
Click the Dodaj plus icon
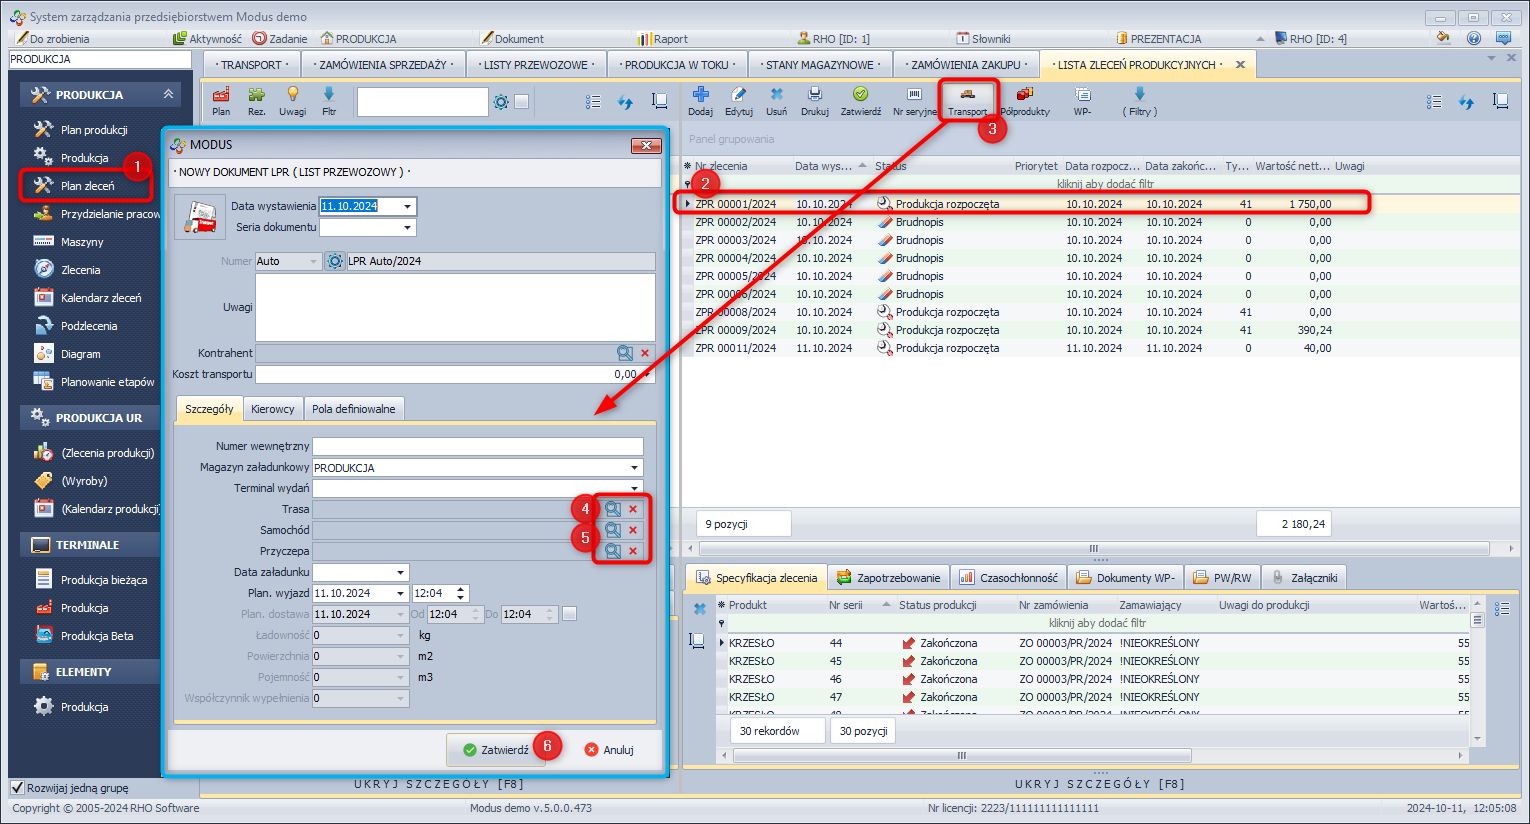click(x=700, y=95)
